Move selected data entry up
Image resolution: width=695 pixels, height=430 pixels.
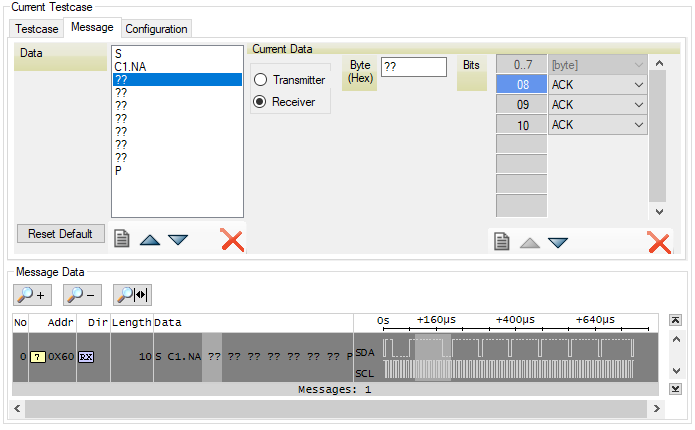click(150, 240)
